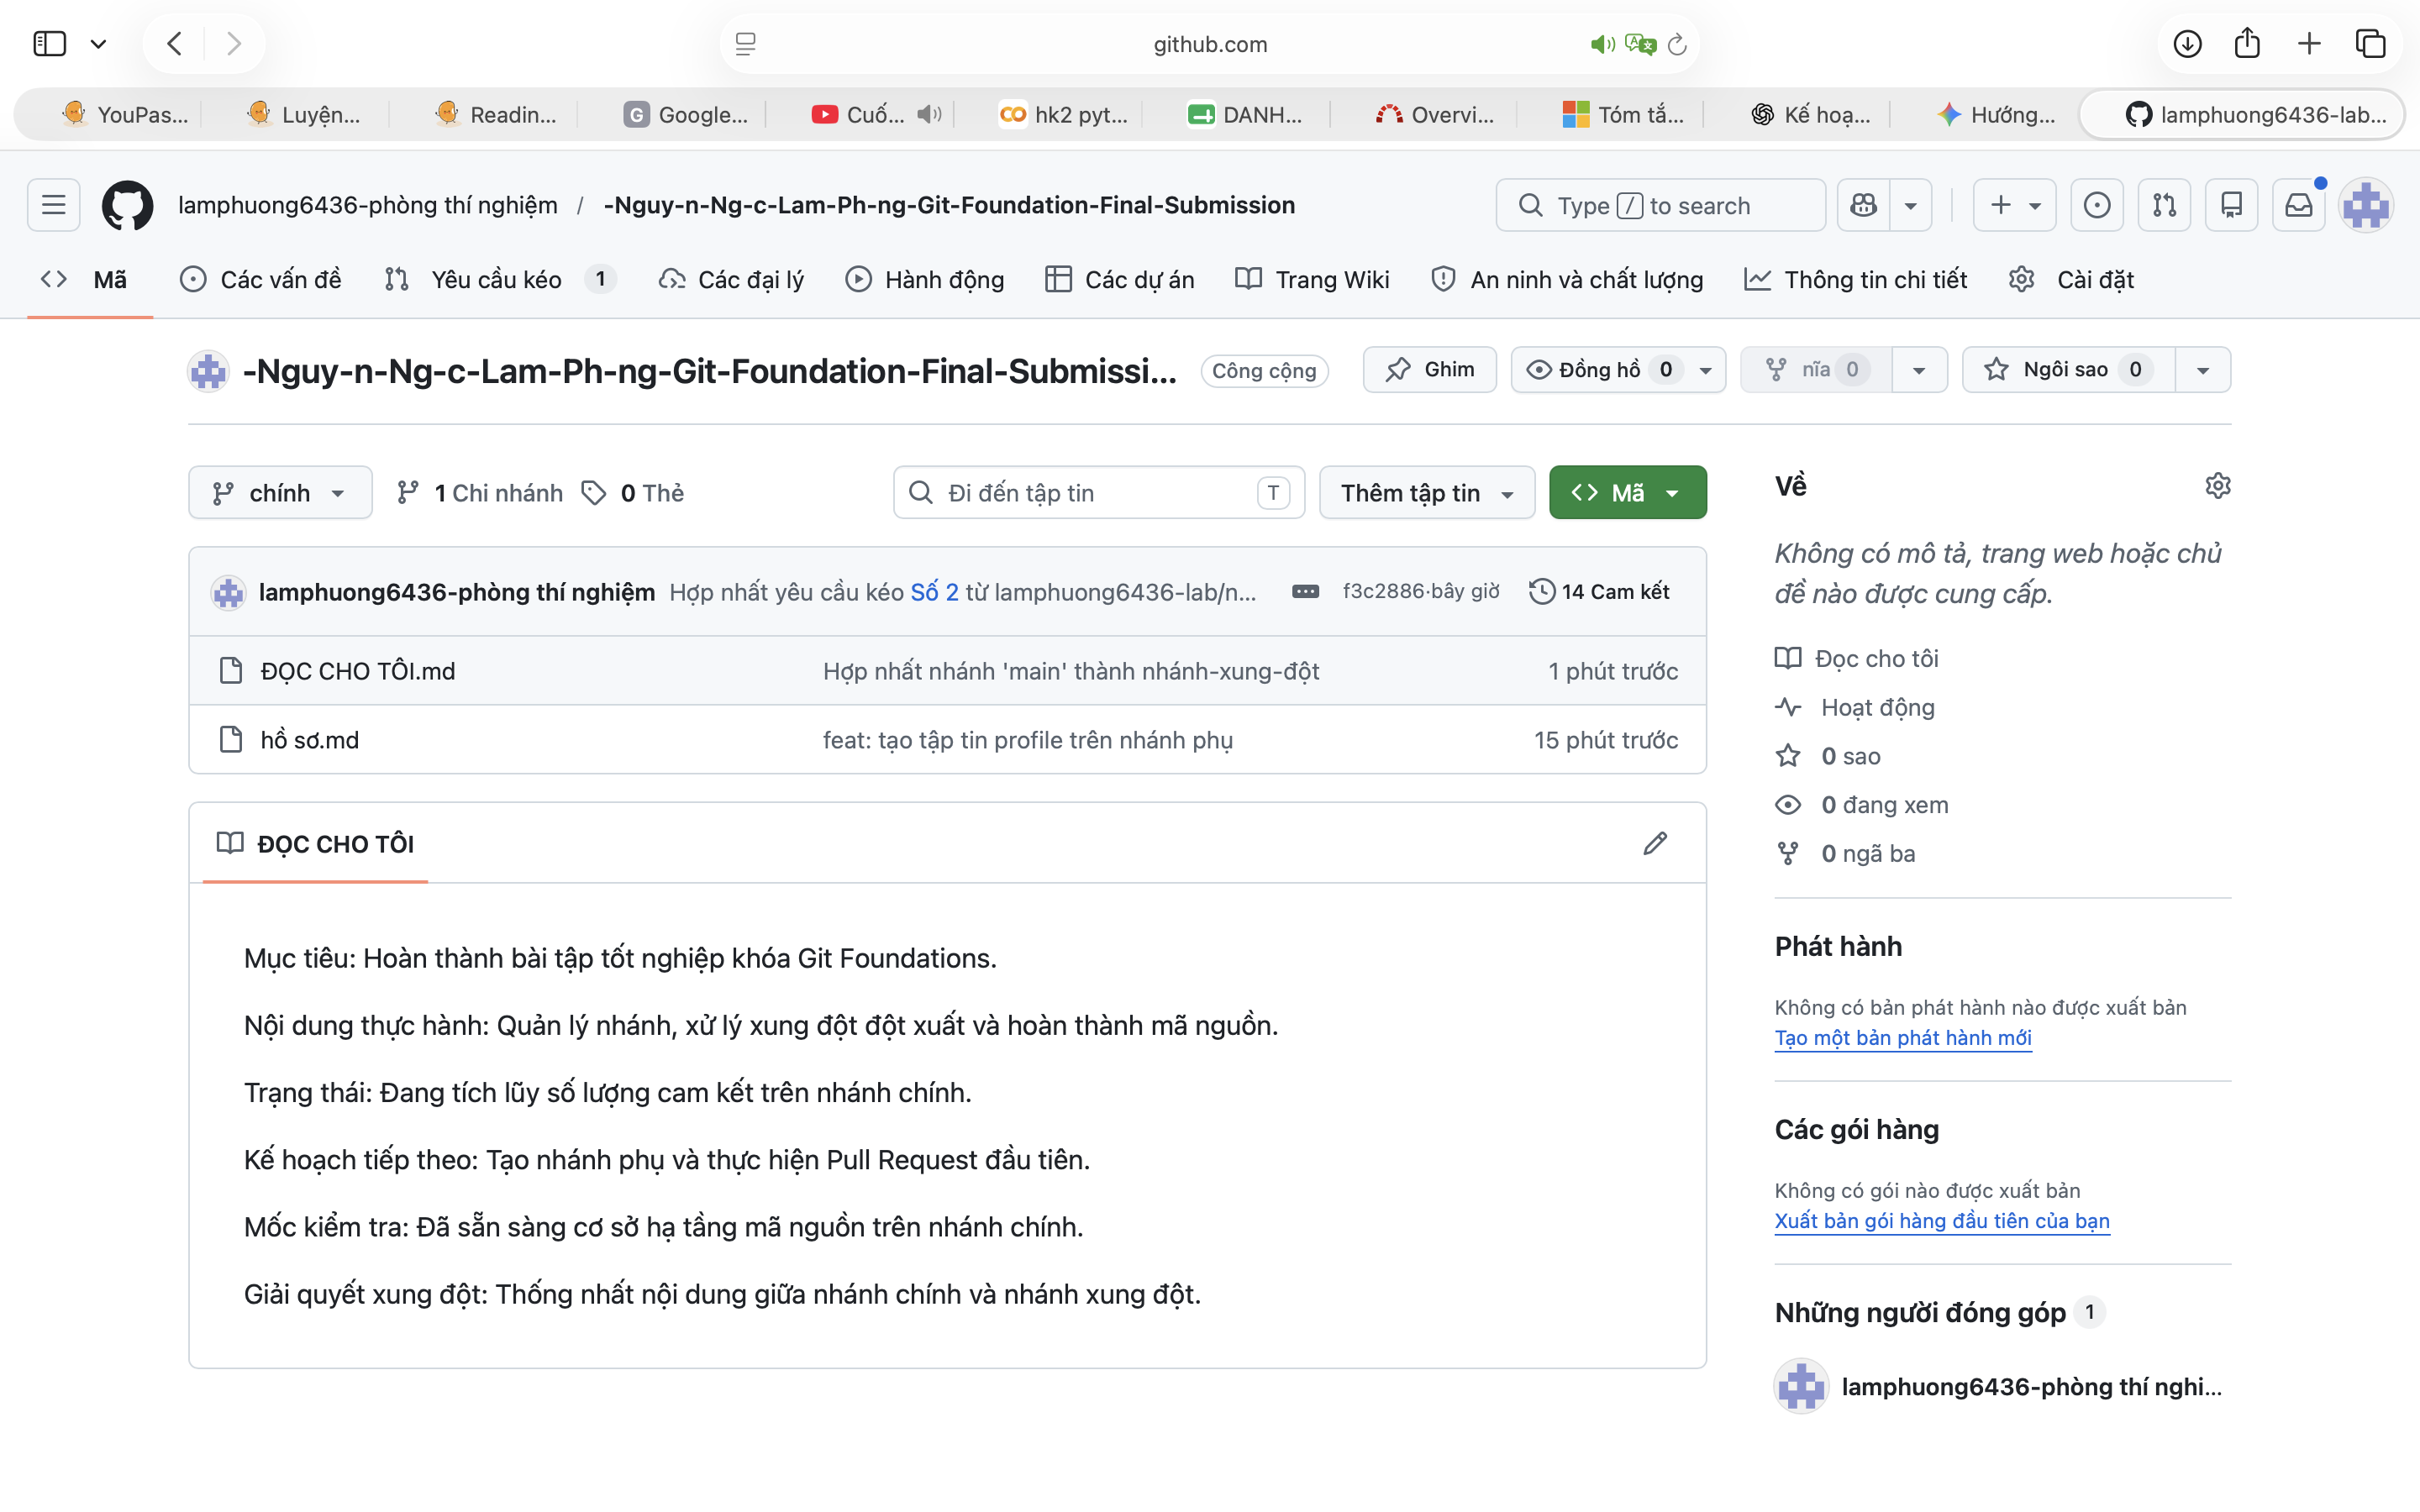Open the Đồng hồ watch dropdown

(1618, 370)
